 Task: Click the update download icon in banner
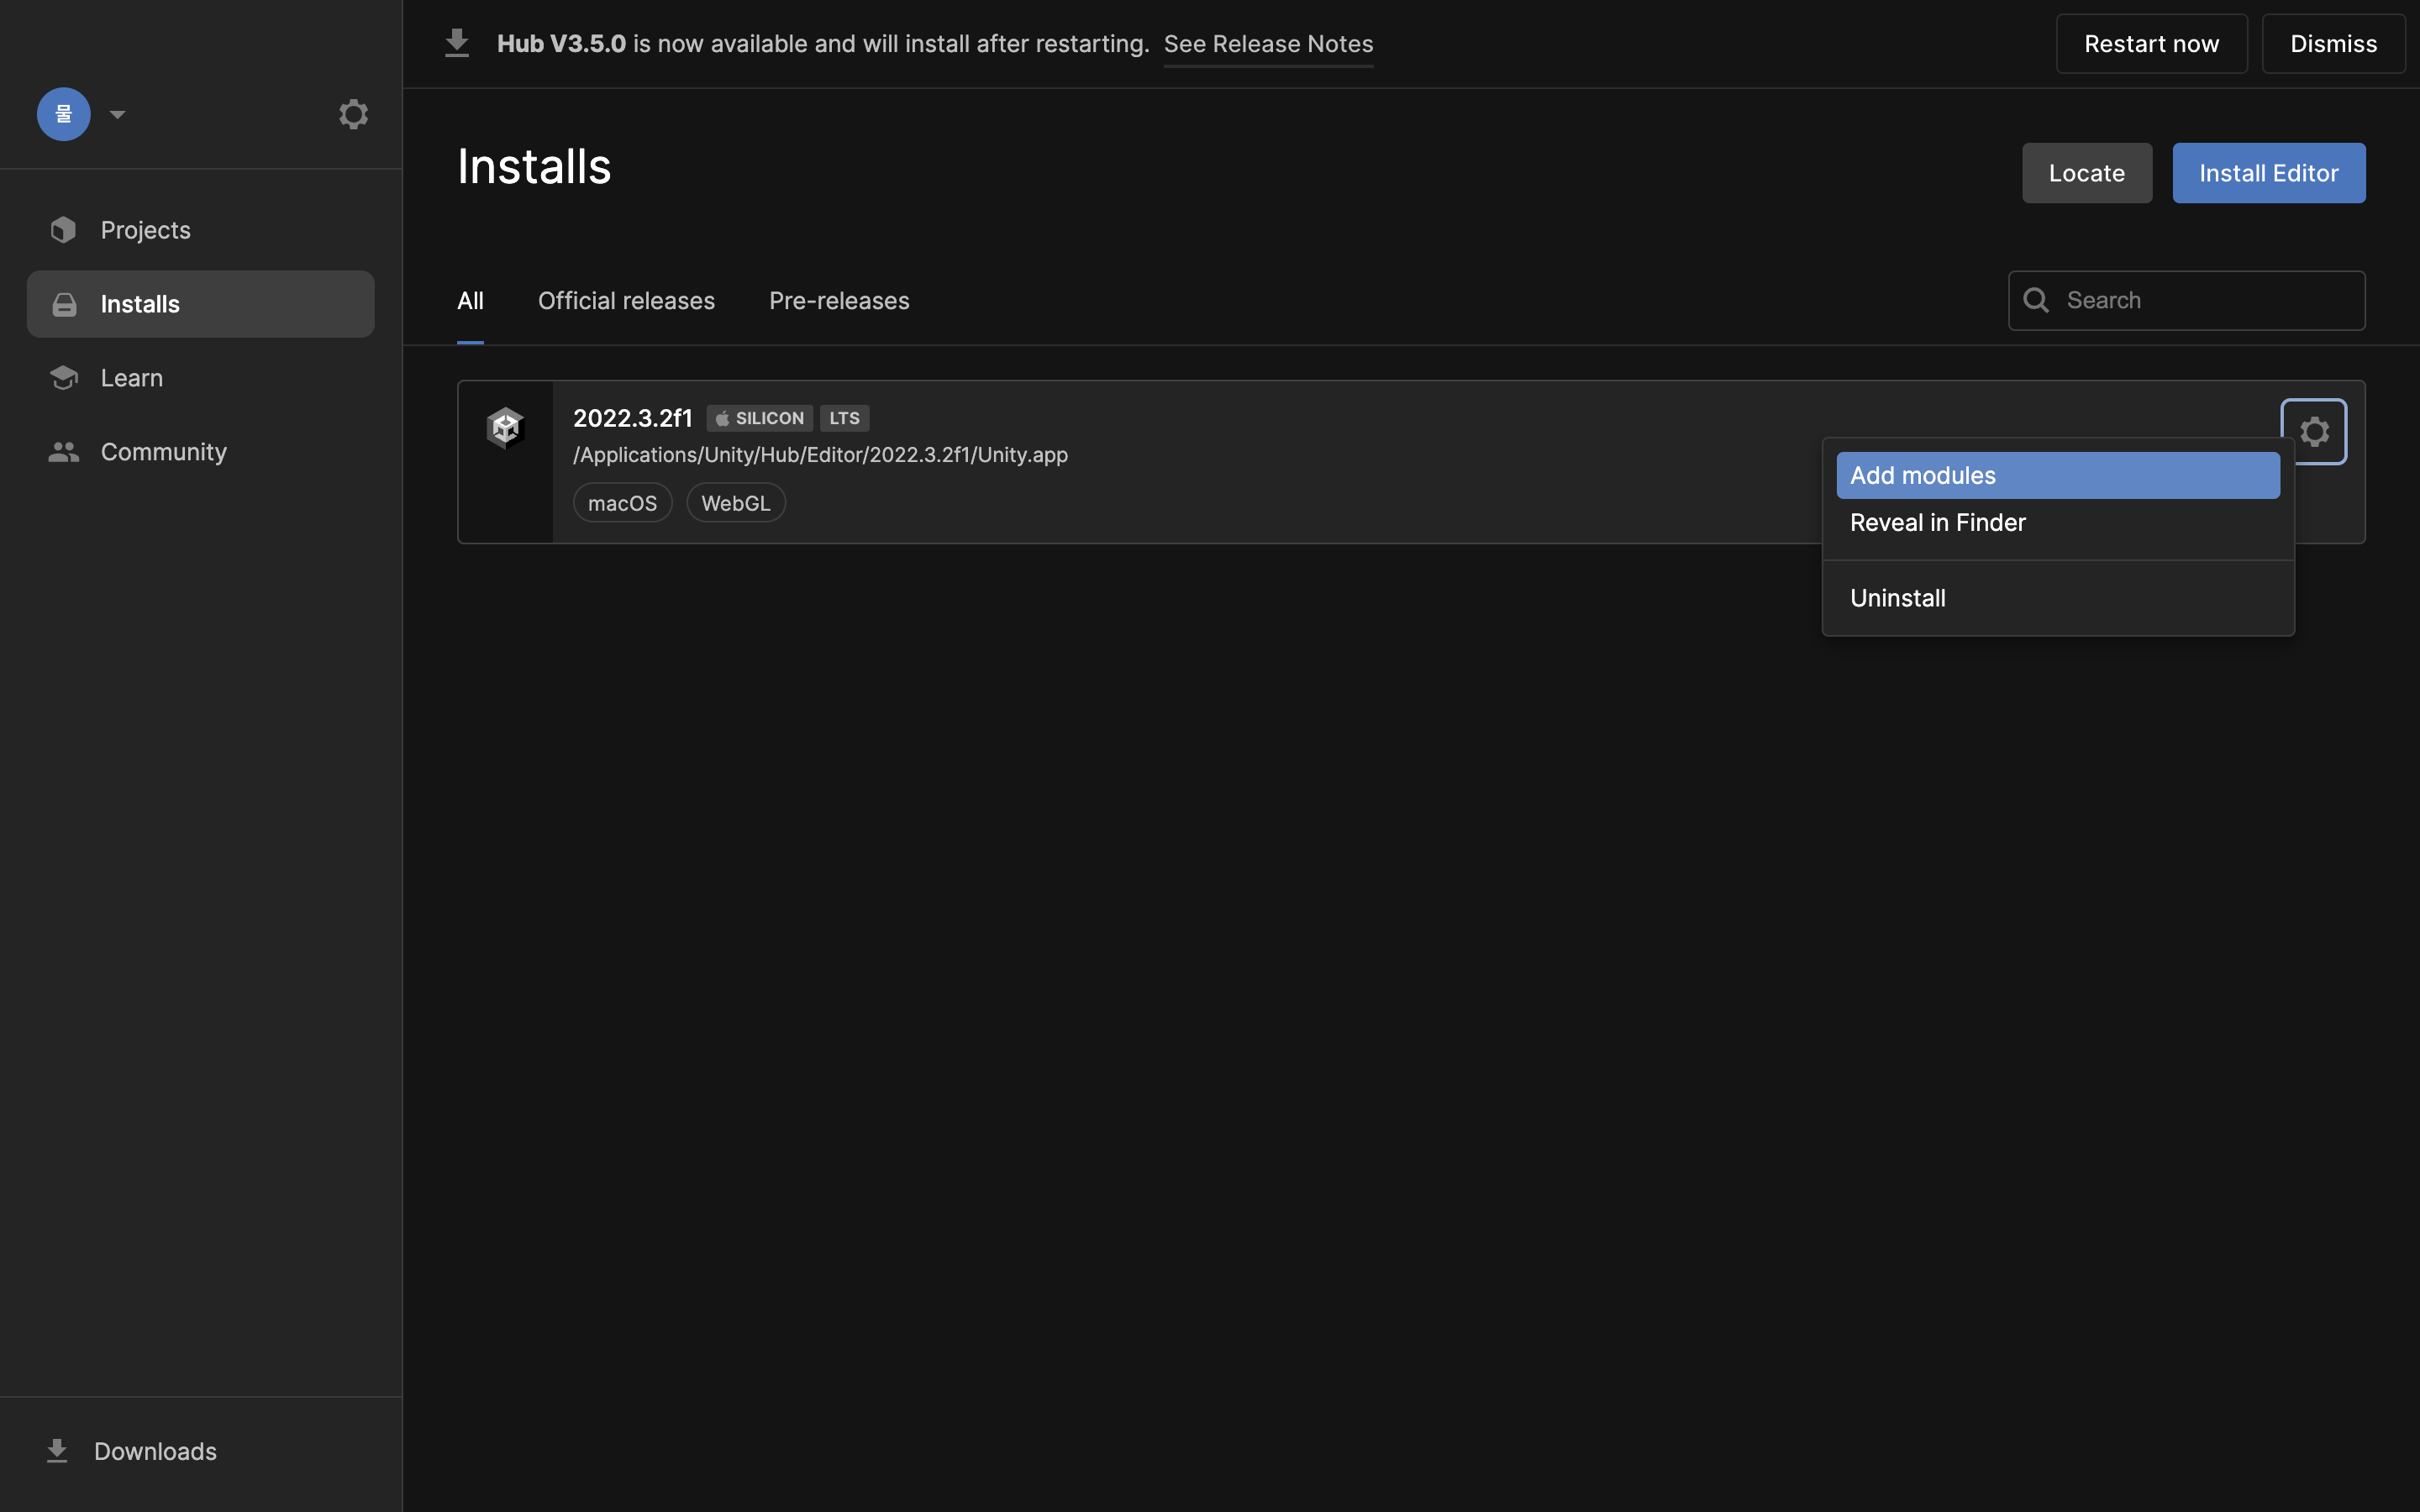tap(457, 43)
